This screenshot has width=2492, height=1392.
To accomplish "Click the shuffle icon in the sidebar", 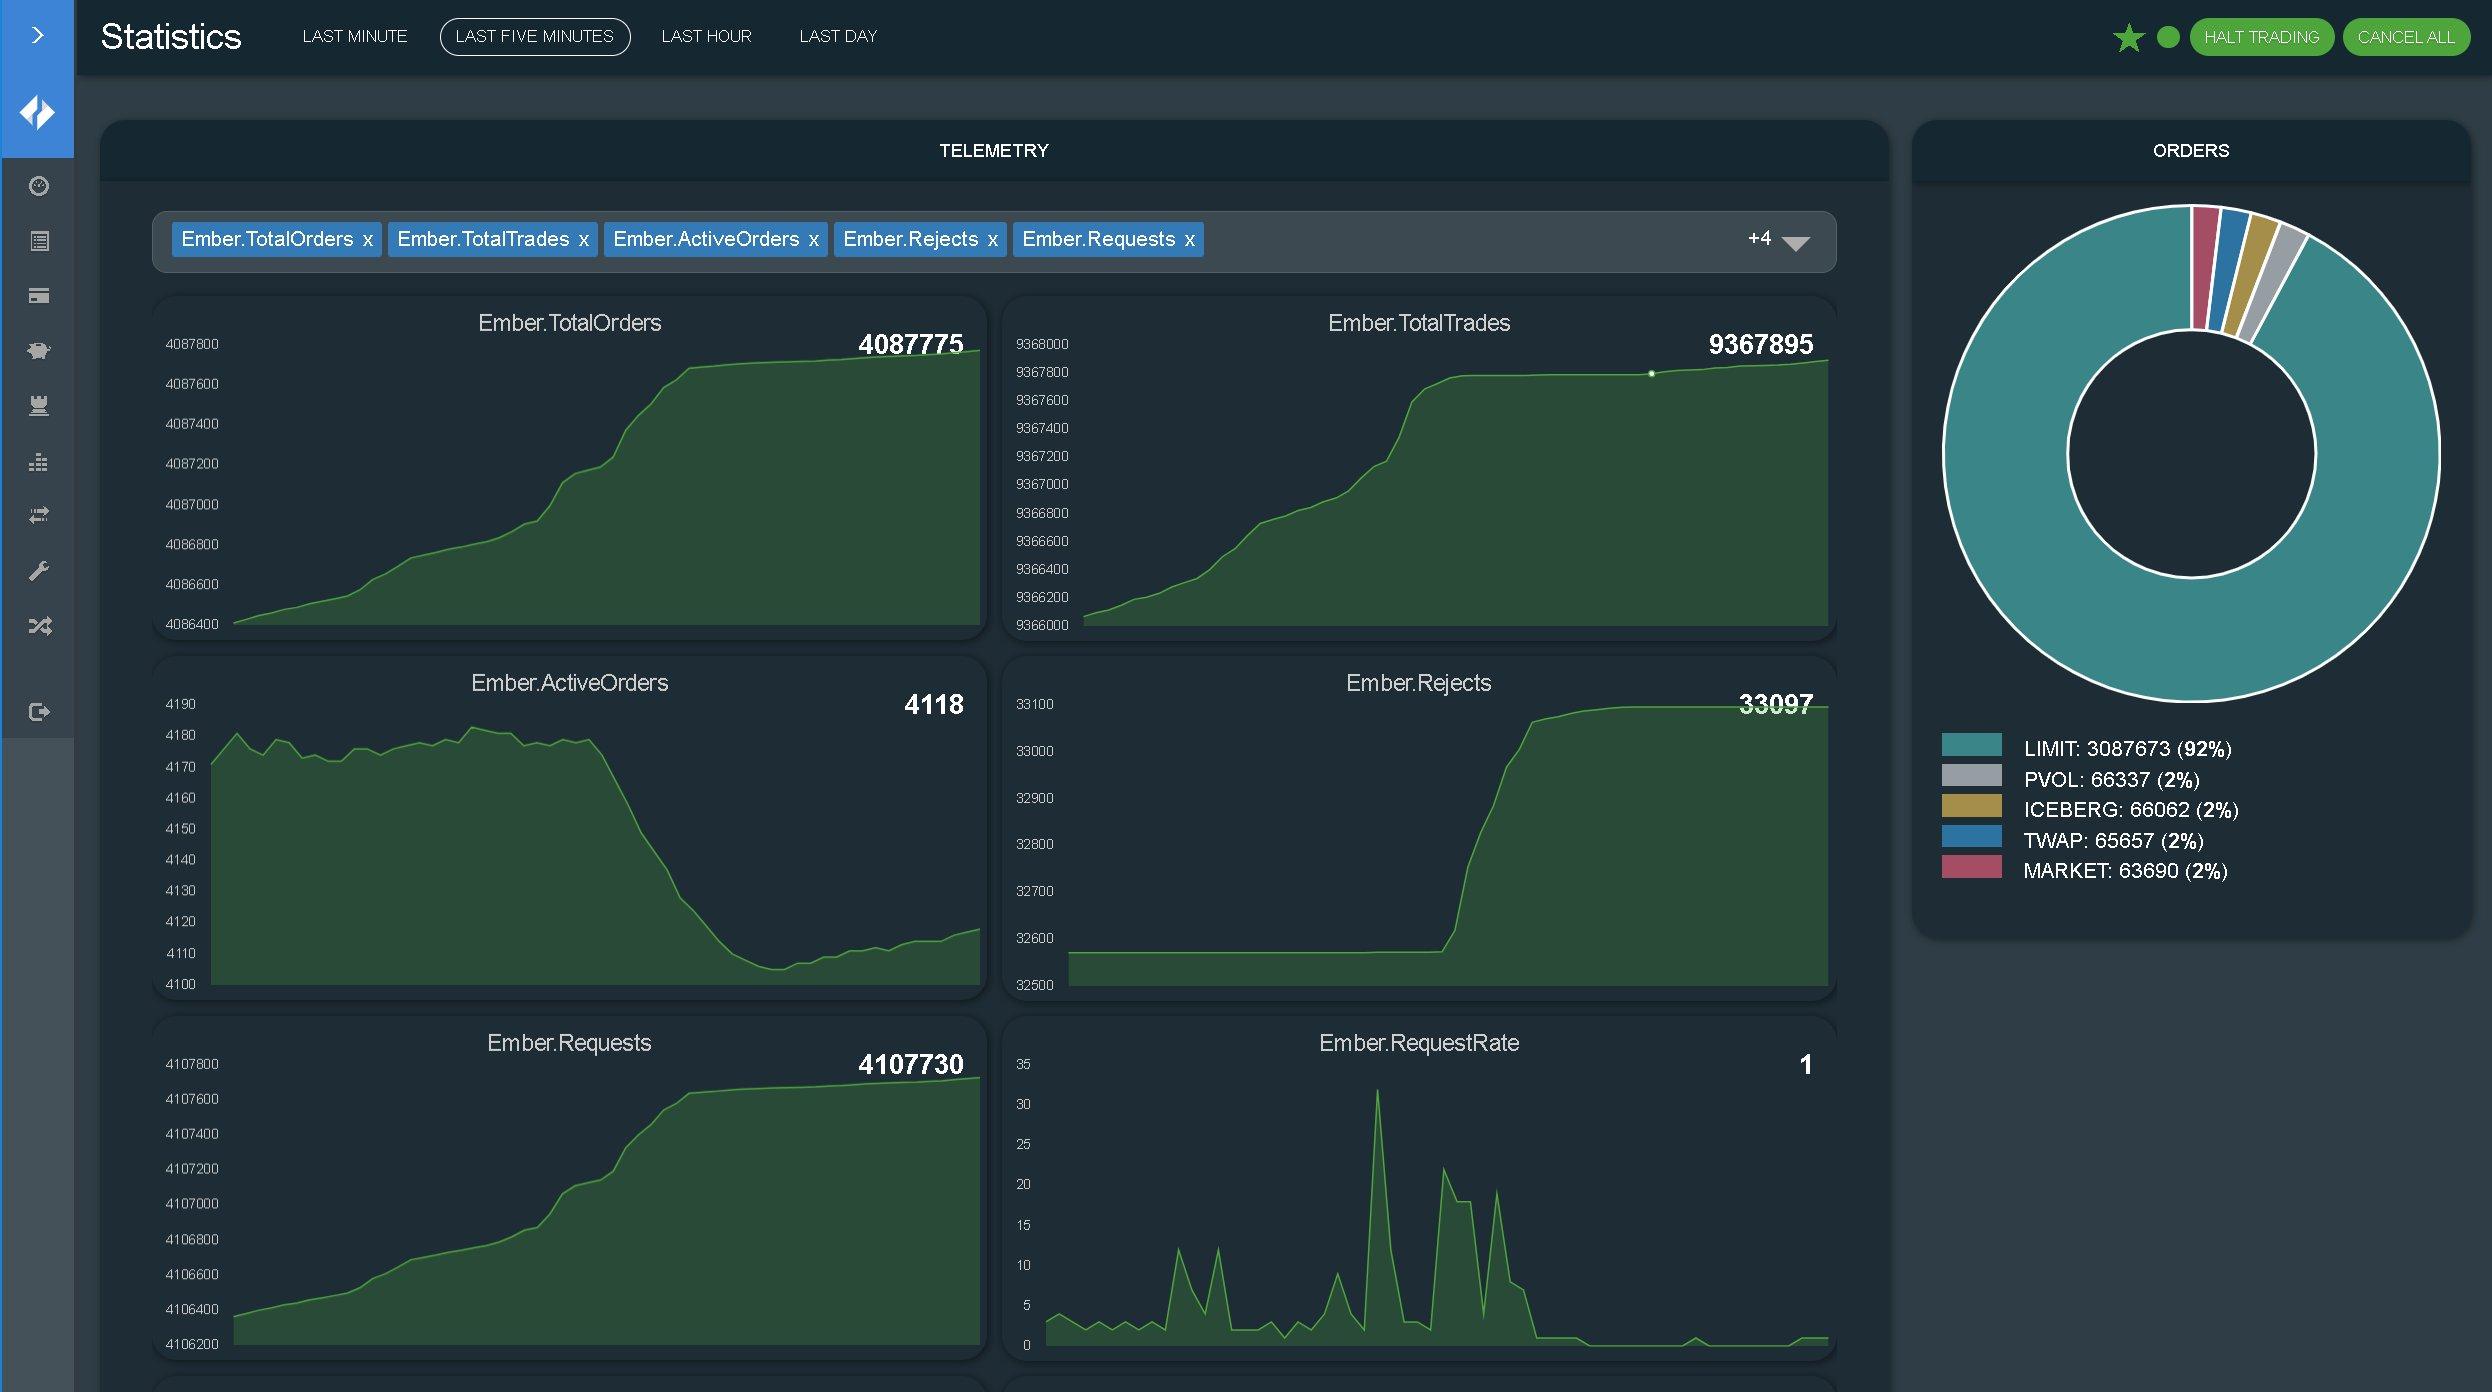I will tap(38, 625).
